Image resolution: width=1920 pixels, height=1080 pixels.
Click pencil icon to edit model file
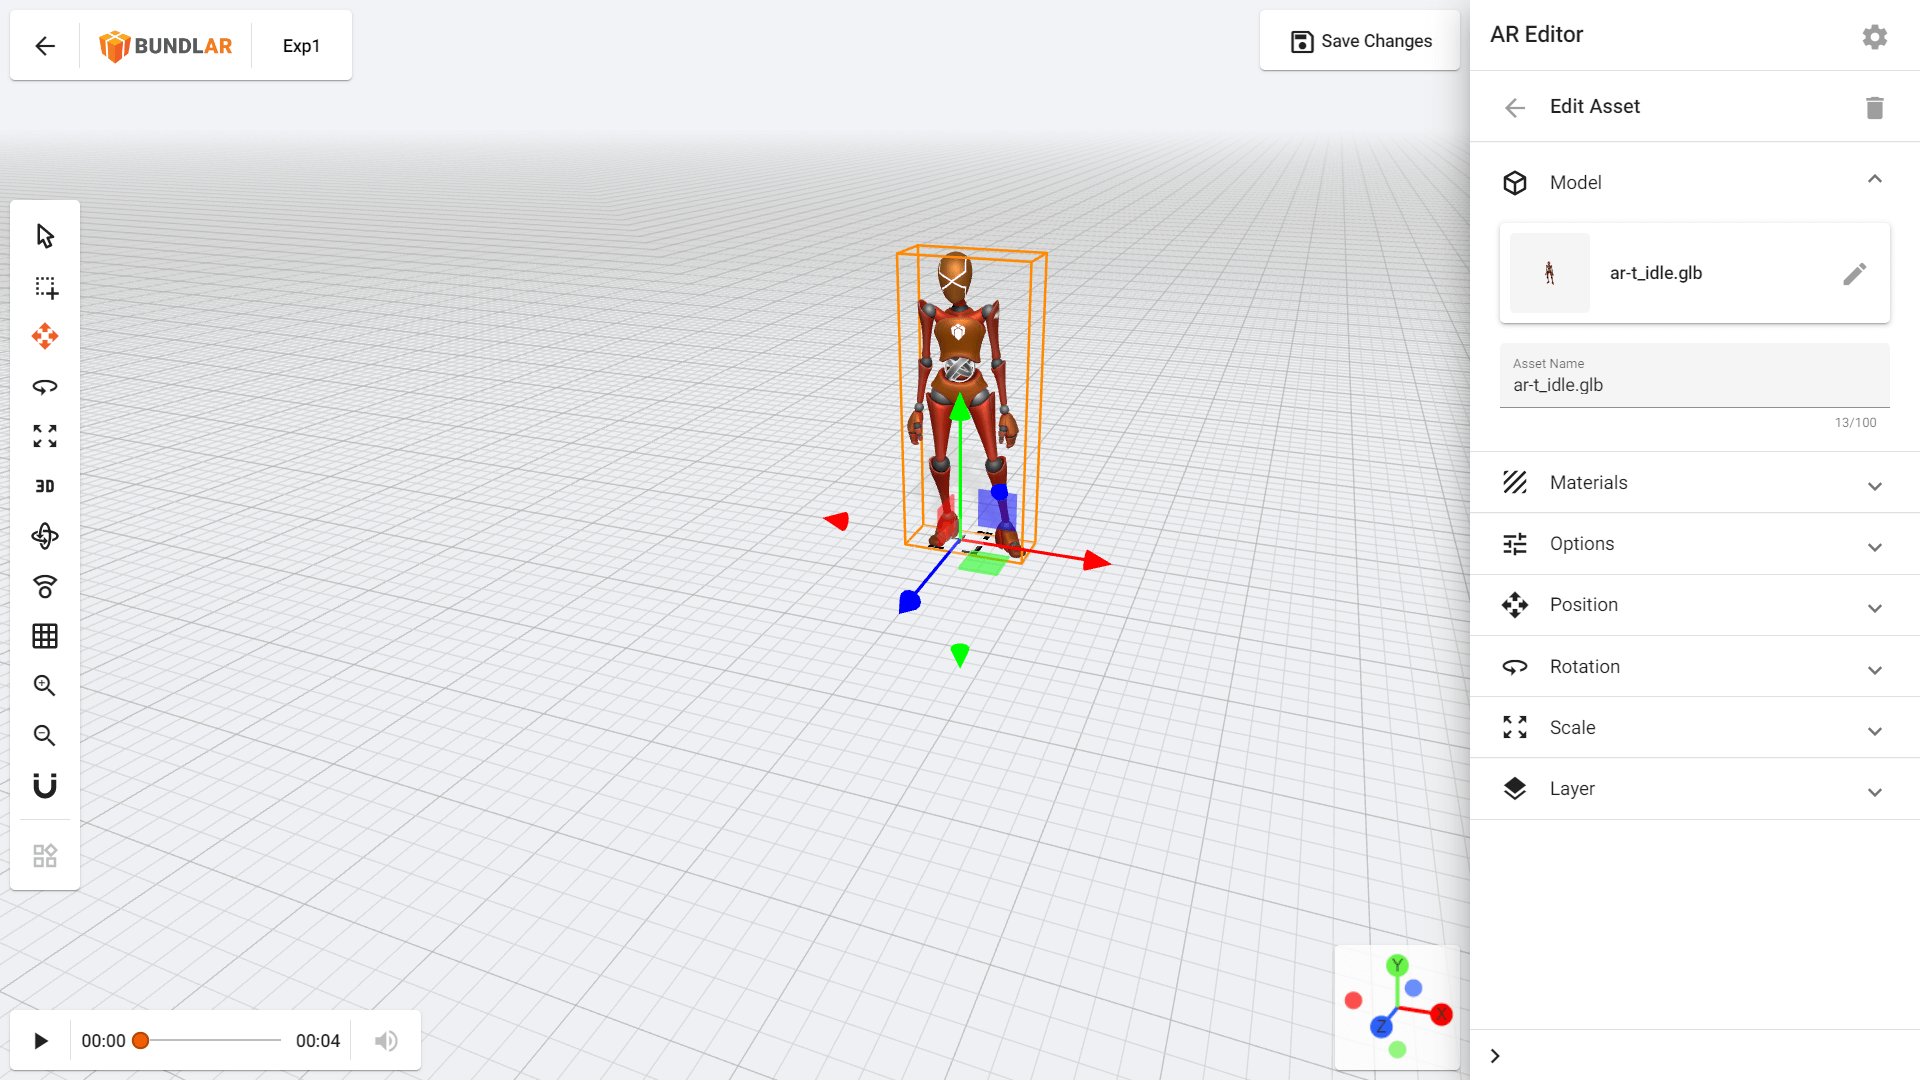pyautogui.click(x=1854, y=273)
